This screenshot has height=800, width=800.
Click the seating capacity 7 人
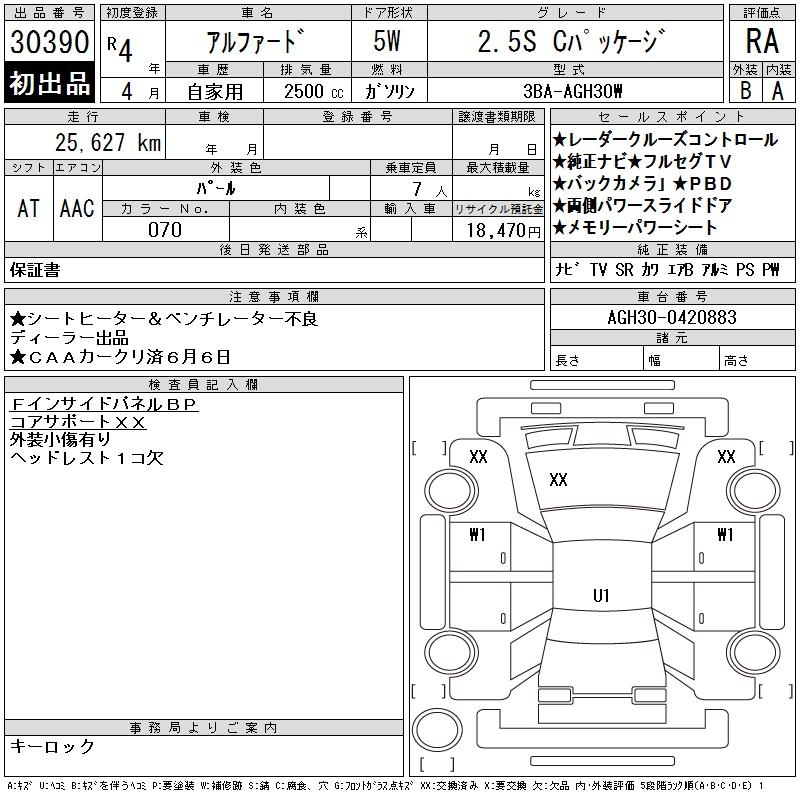[429, 190]
